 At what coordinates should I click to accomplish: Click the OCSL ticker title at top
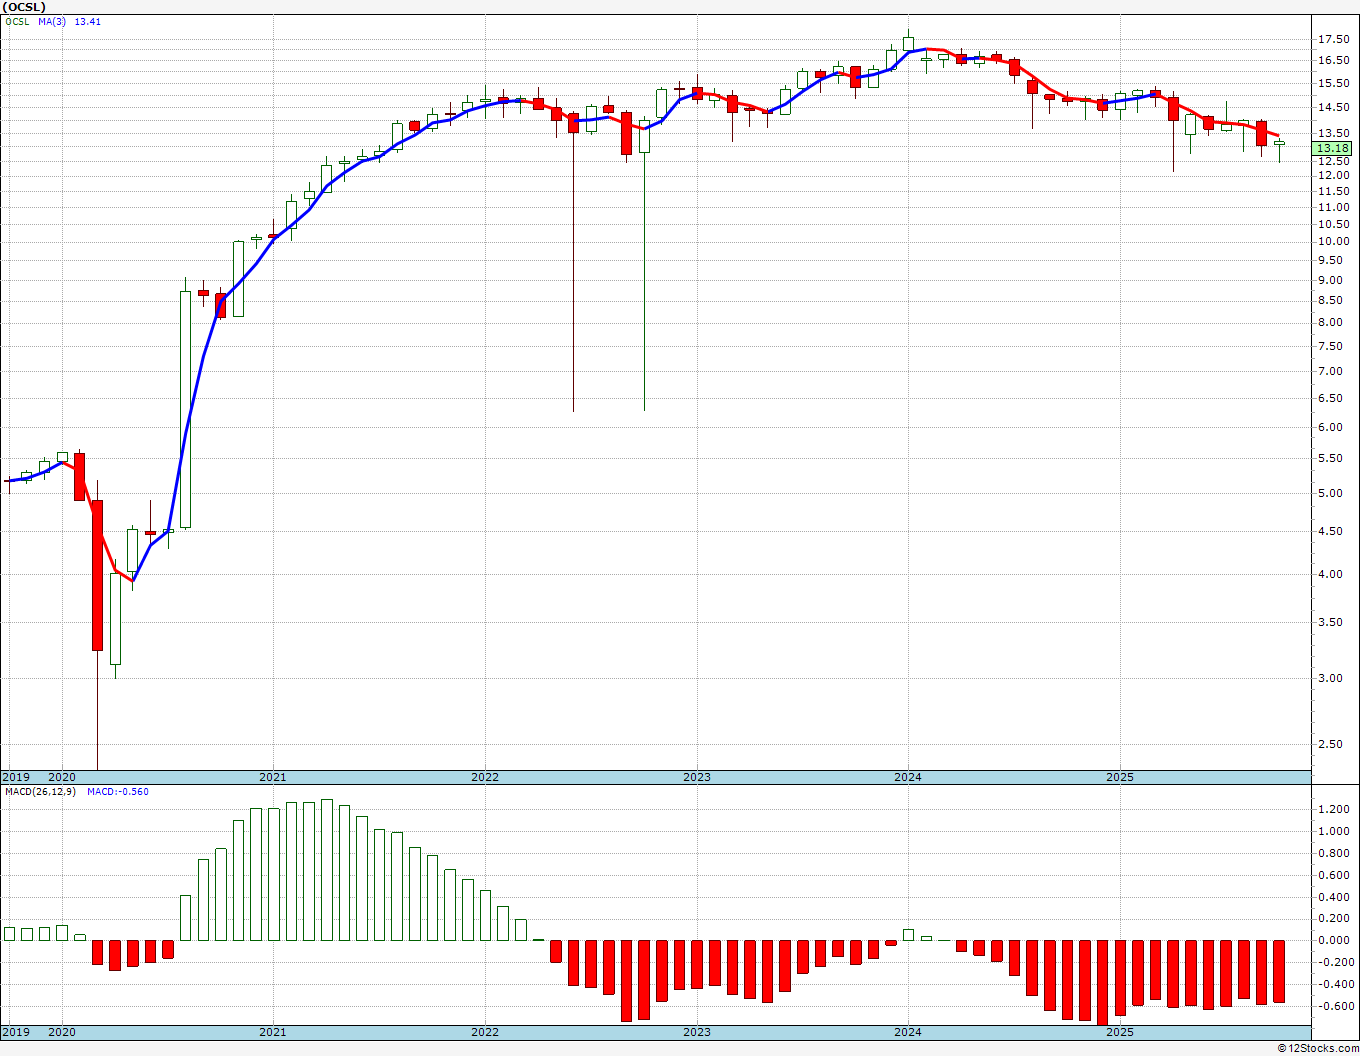(x=24, y=6)
